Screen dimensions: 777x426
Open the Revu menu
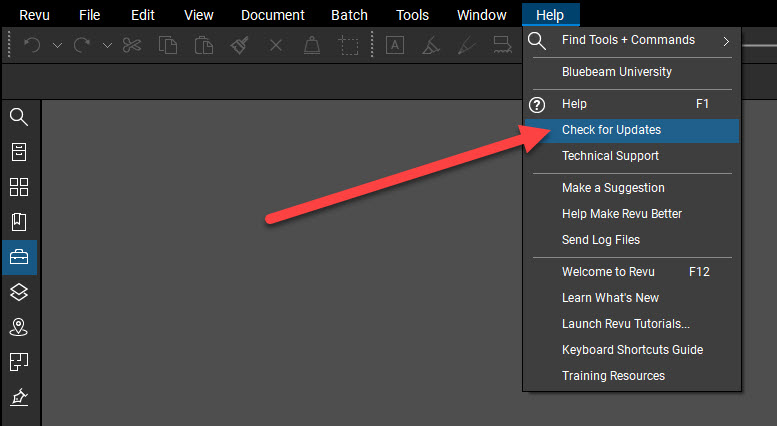pos(34,15)
